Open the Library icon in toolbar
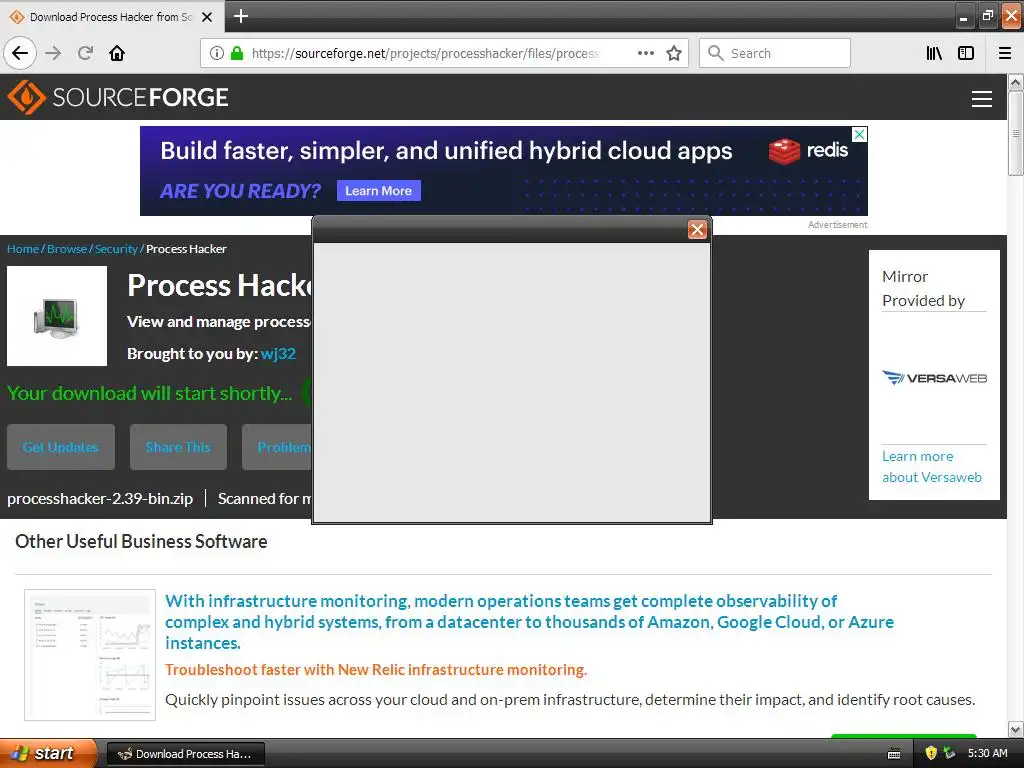 pos(934,53)
